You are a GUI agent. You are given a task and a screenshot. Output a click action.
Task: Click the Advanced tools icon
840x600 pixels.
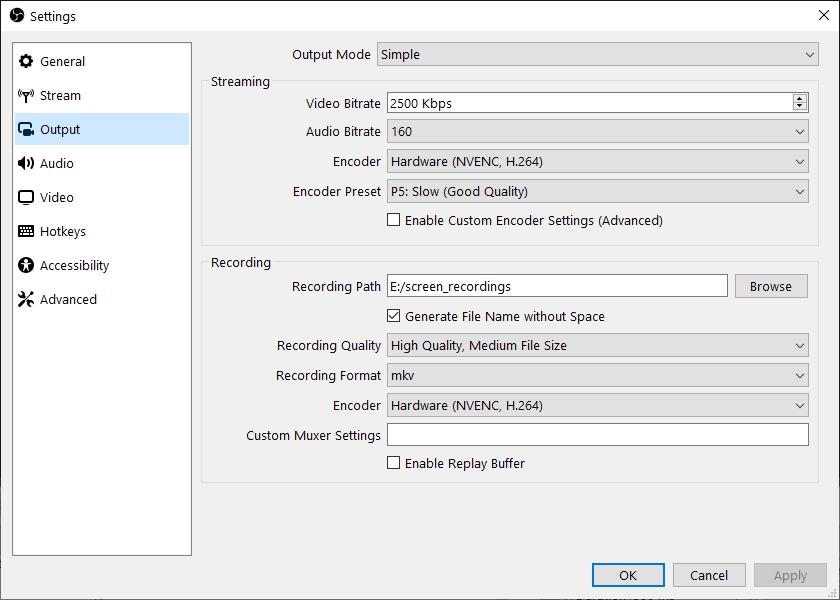(x=26, y=299)
